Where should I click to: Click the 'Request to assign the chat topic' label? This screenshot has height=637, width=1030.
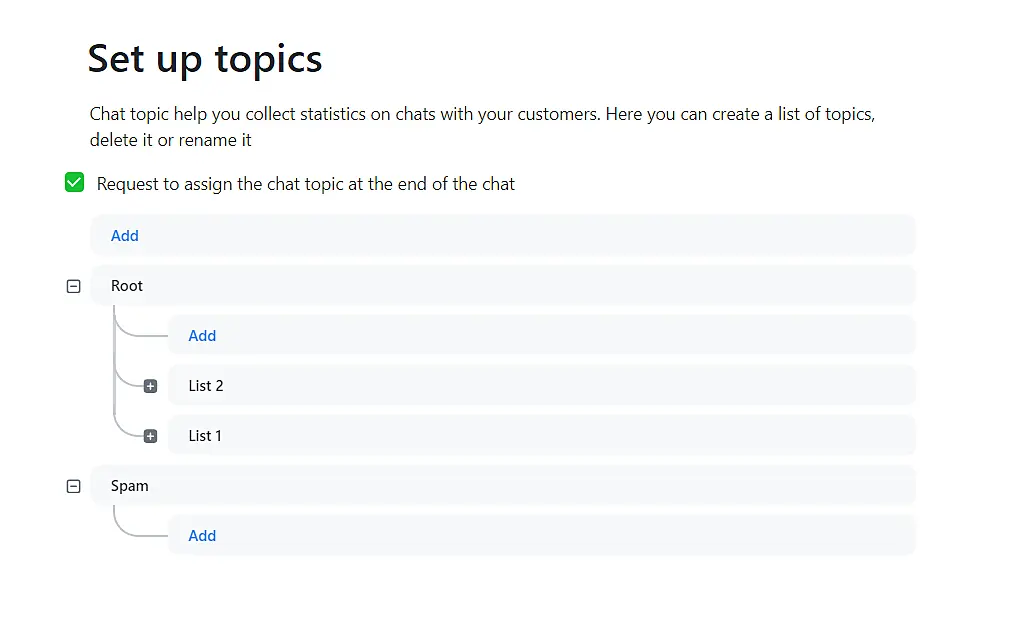305,184
